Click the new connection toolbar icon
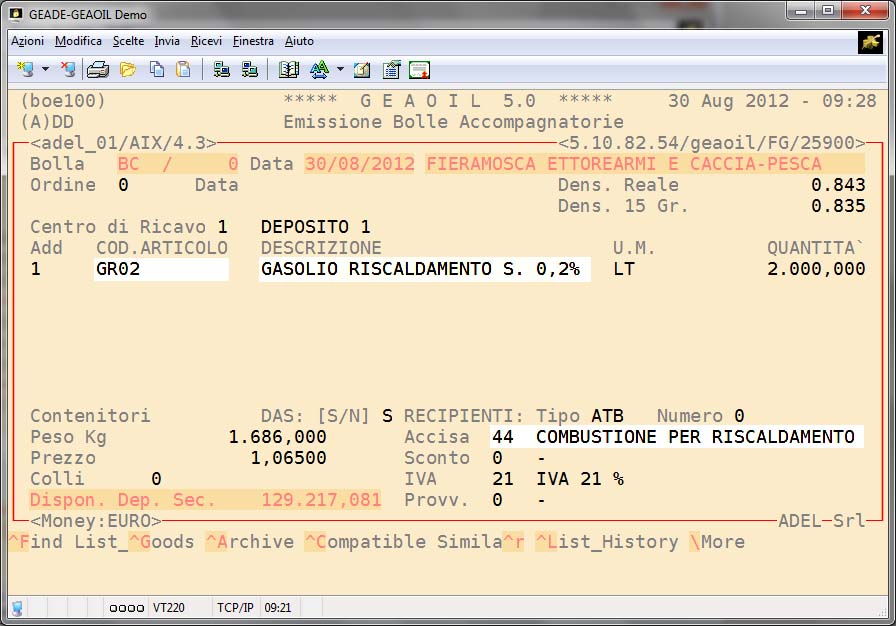Image resolution: width=896 pixels, height=626 pixels. tap(25, 70)
